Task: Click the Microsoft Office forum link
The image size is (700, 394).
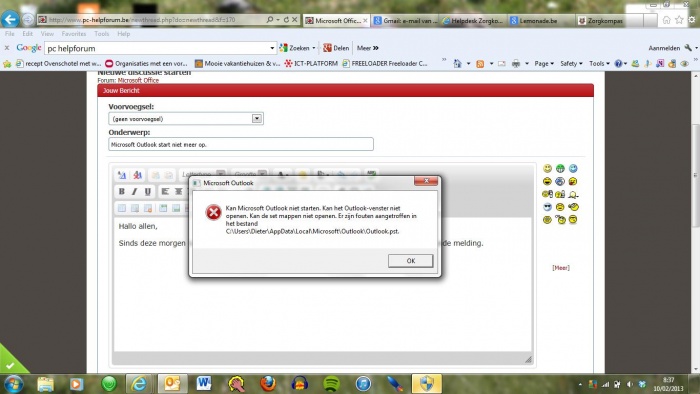Action: (138, 80)
